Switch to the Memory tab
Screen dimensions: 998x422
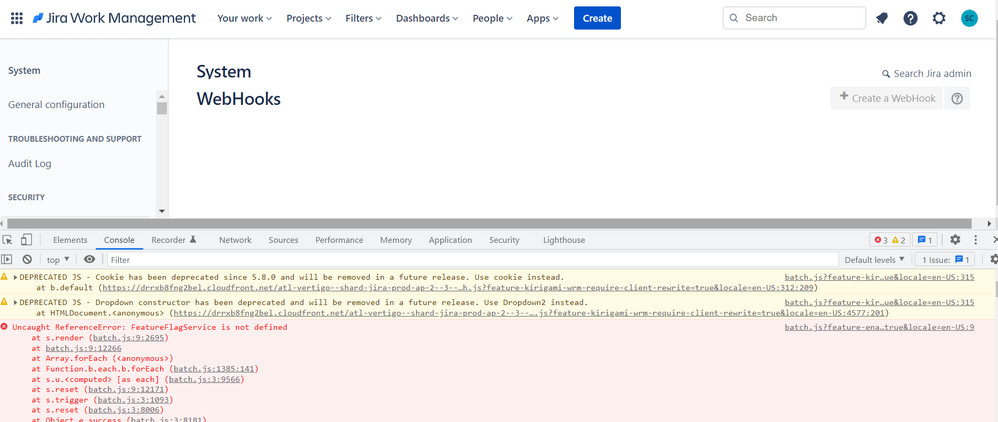pos(396,240)
